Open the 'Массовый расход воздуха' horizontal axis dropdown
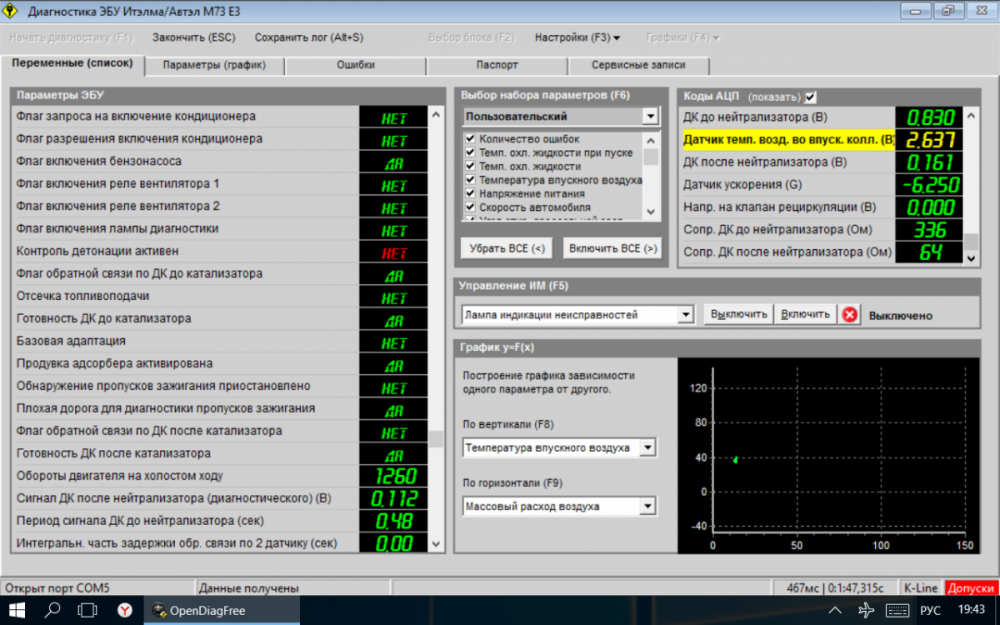 click(x=647, y=507)
